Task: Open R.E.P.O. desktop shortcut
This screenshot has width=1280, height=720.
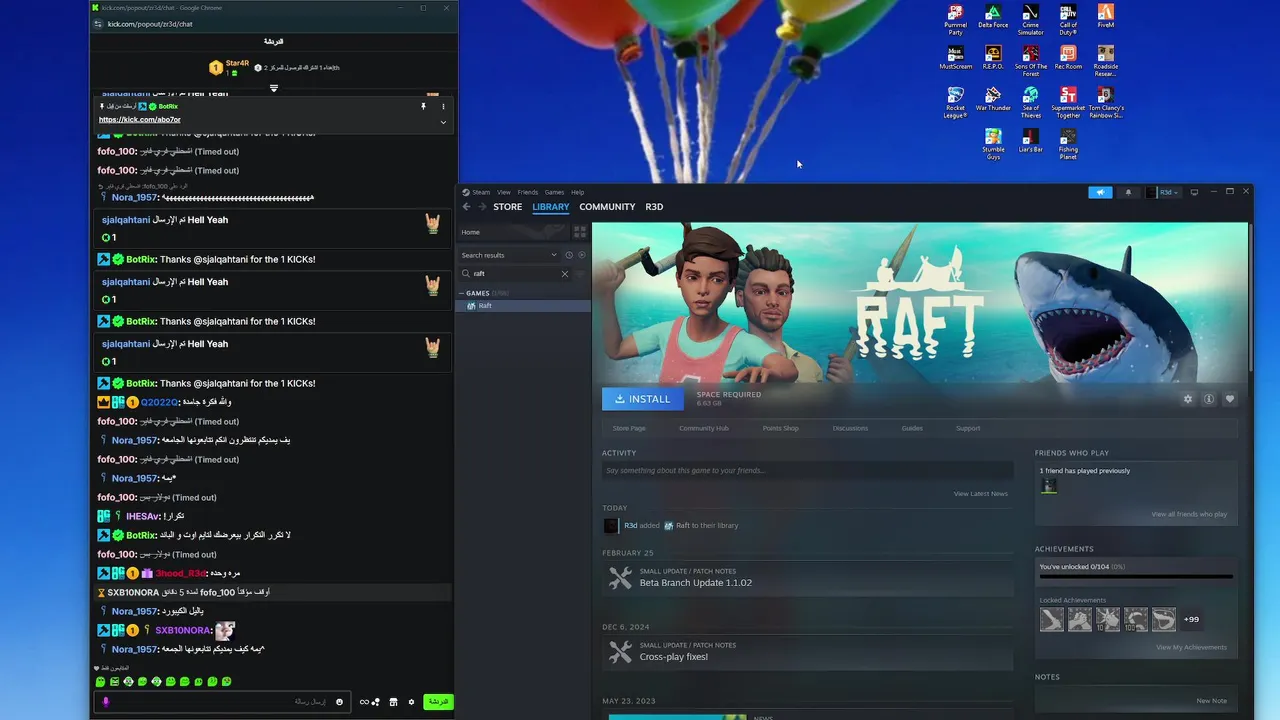Action: tap(993, 58)
